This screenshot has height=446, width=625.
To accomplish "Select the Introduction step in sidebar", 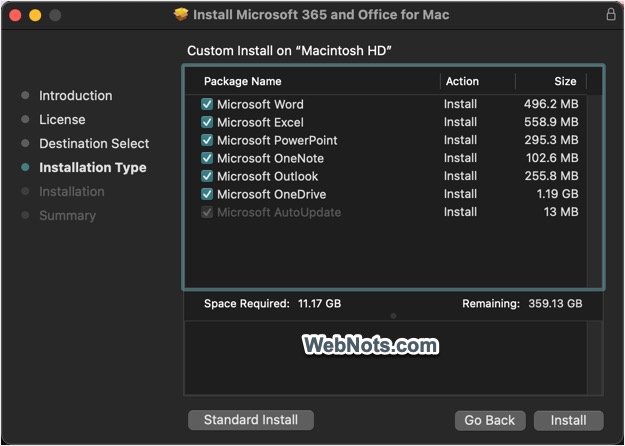I will (76, 96).
